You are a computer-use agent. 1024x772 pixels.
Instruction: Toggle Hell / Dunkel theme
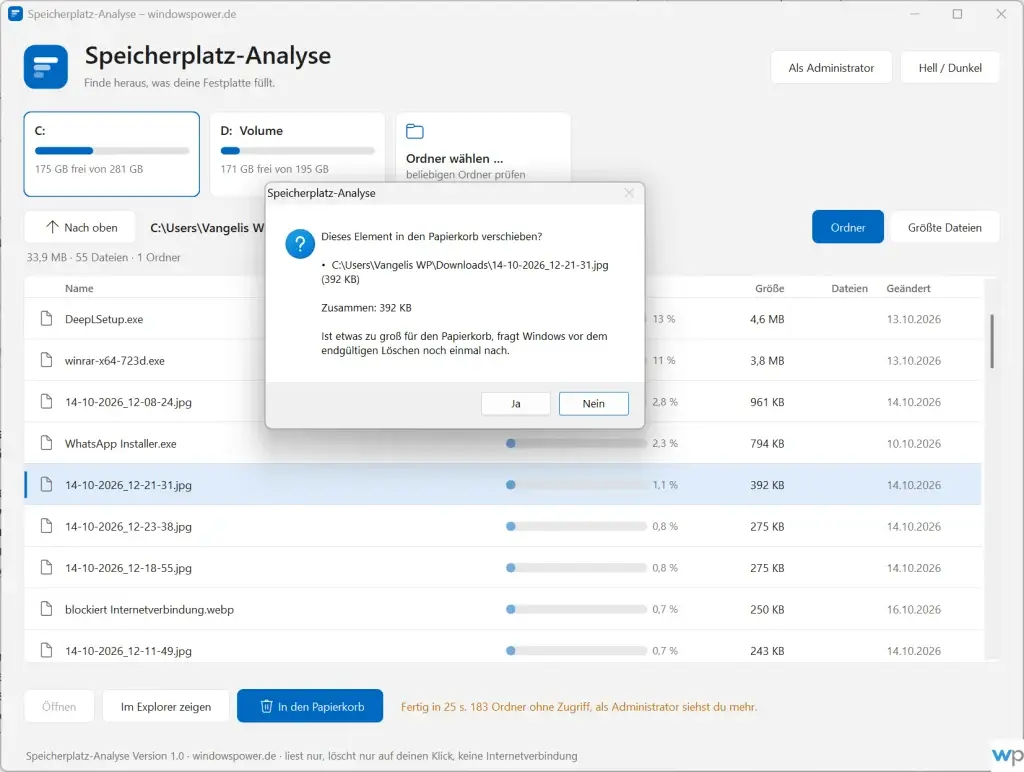tap(950, 68)
